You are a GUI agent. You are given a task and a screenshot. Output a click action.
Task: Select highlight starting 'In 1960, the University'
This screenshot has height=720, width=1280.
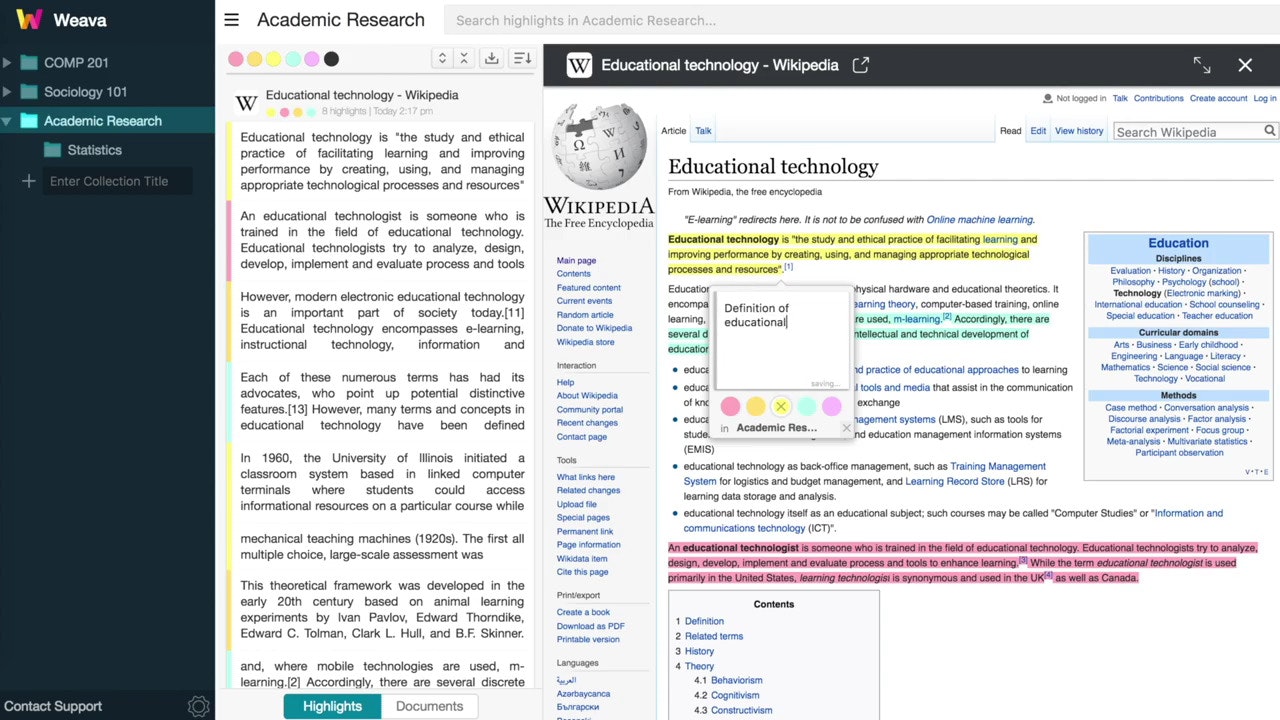click(382, 482)
